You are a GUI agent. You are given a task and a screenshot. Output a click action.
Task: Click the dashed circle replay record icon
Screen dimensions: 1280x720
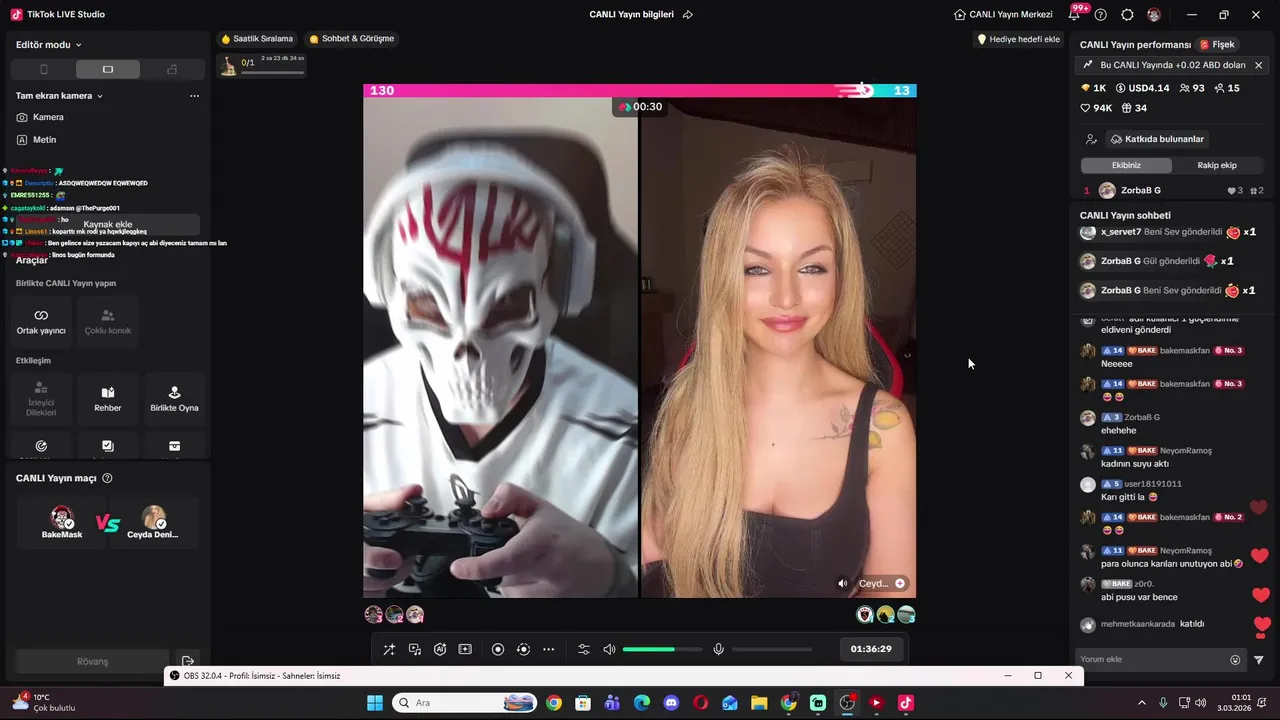point(523,649)
